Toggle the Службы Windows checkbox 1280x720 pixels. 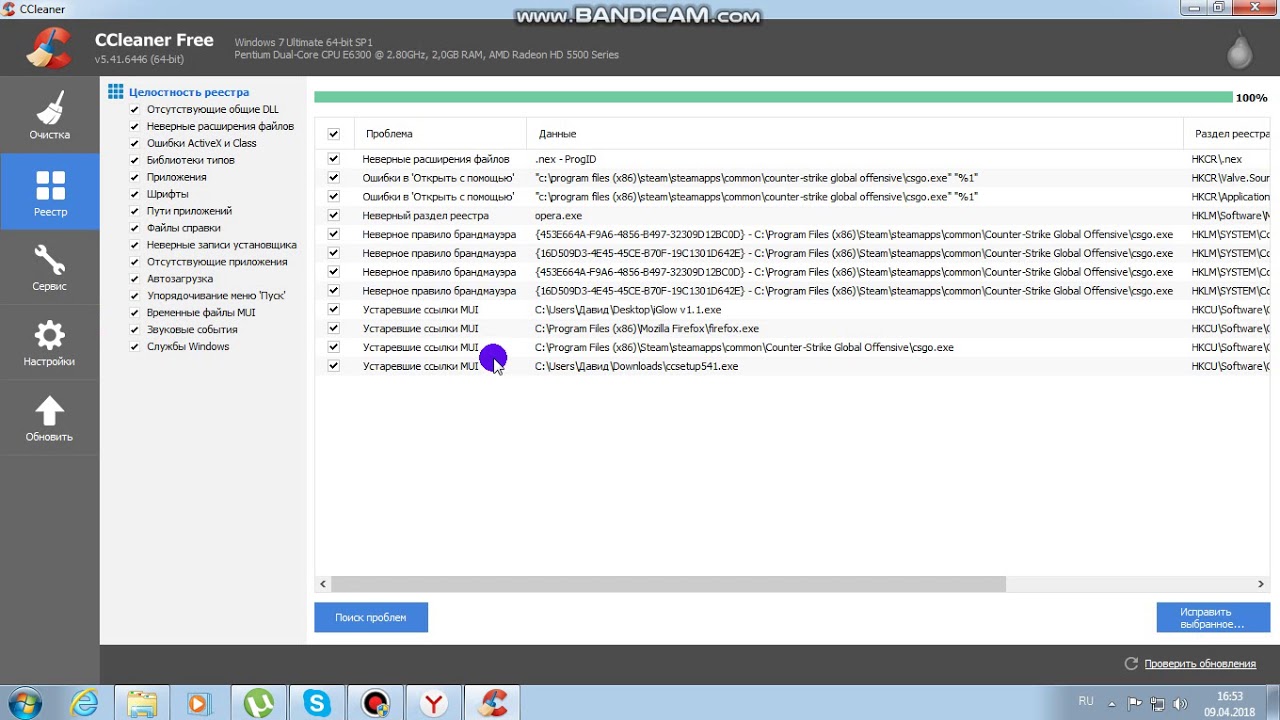point(135,347)
